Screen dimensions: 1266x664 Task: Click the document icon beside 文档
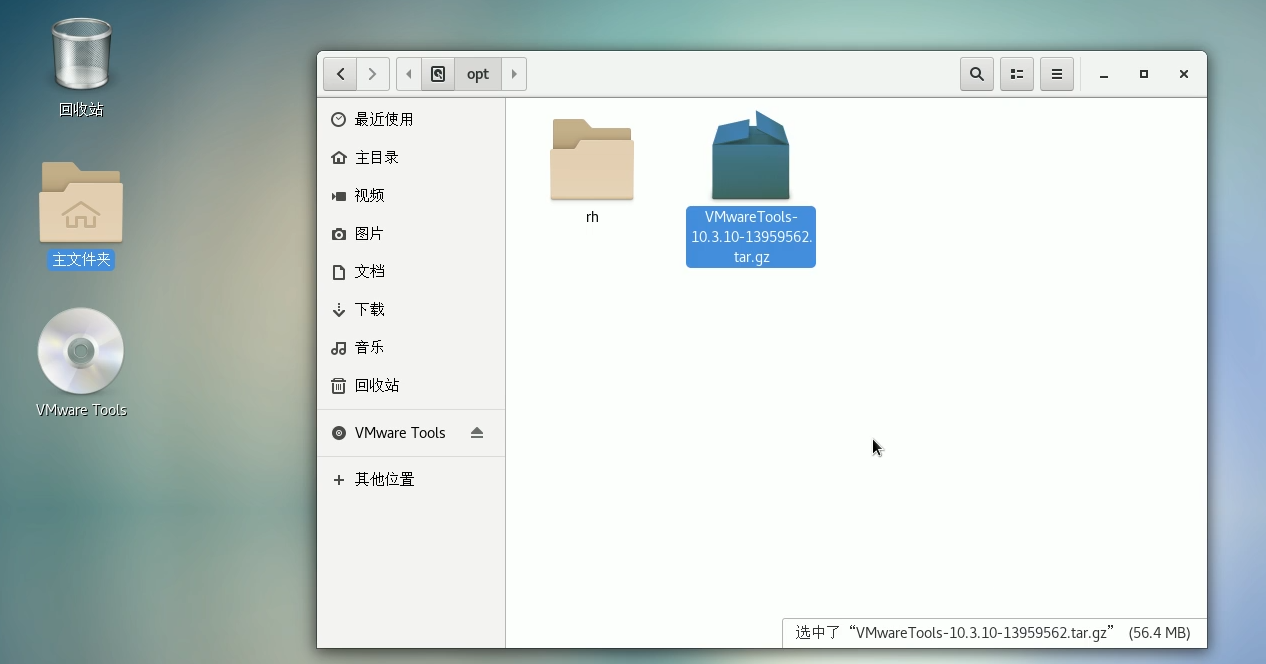pyautogui.click(x=338, y=271)
